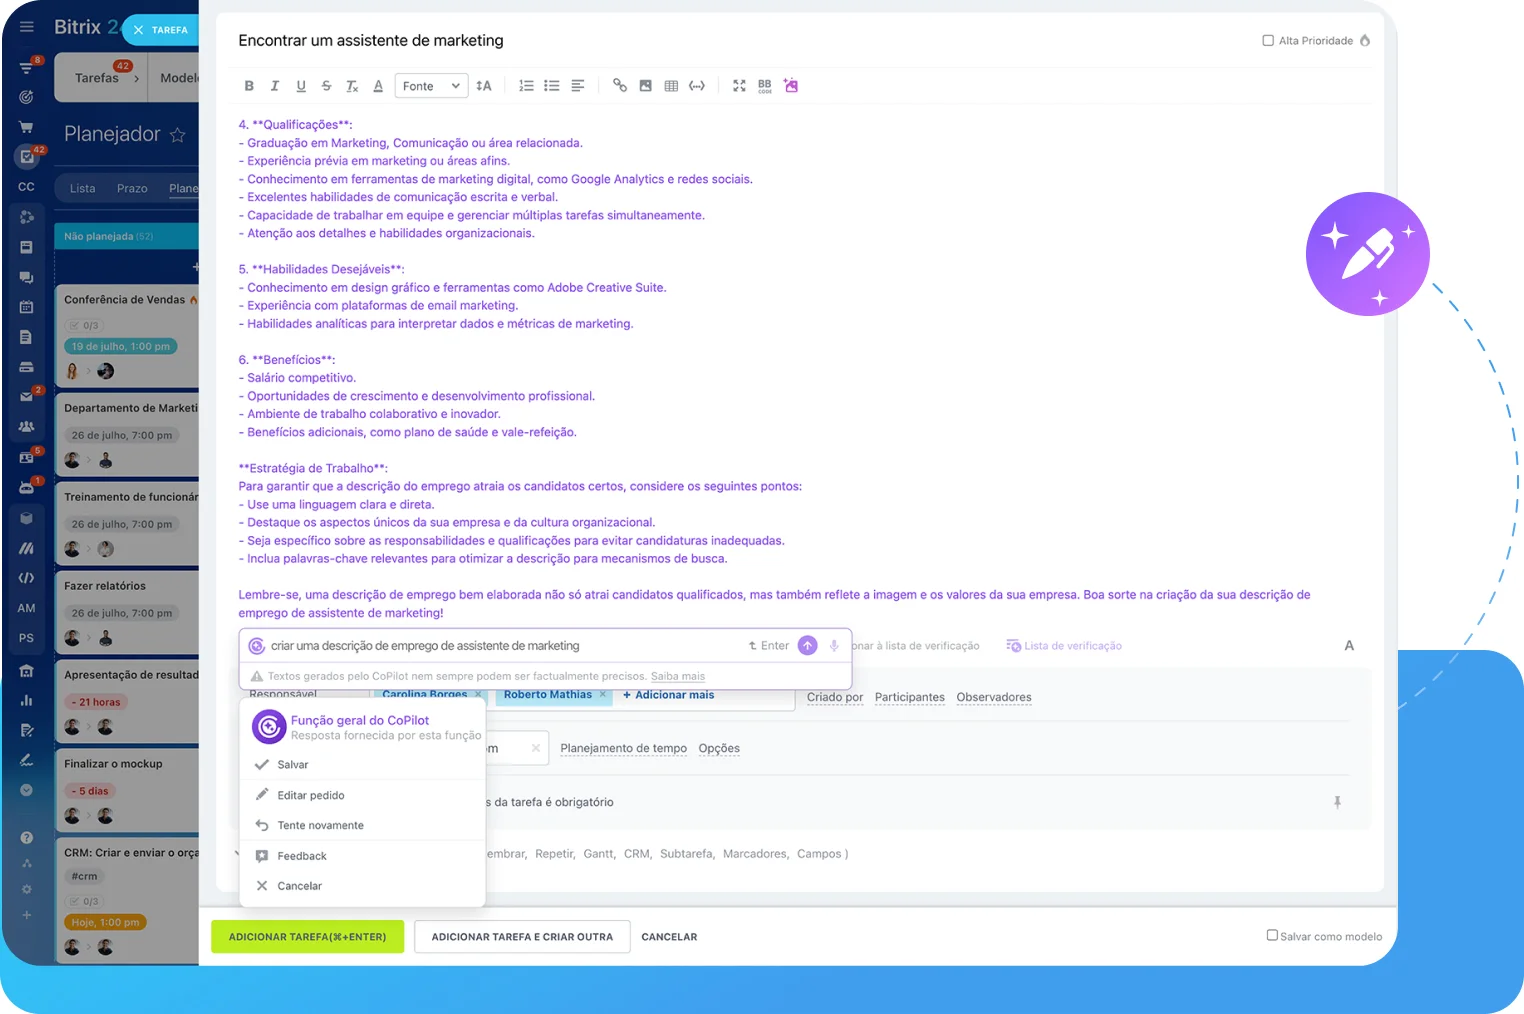
Task: Expand the editor to fullscreen mode
Action: point(739,85)
